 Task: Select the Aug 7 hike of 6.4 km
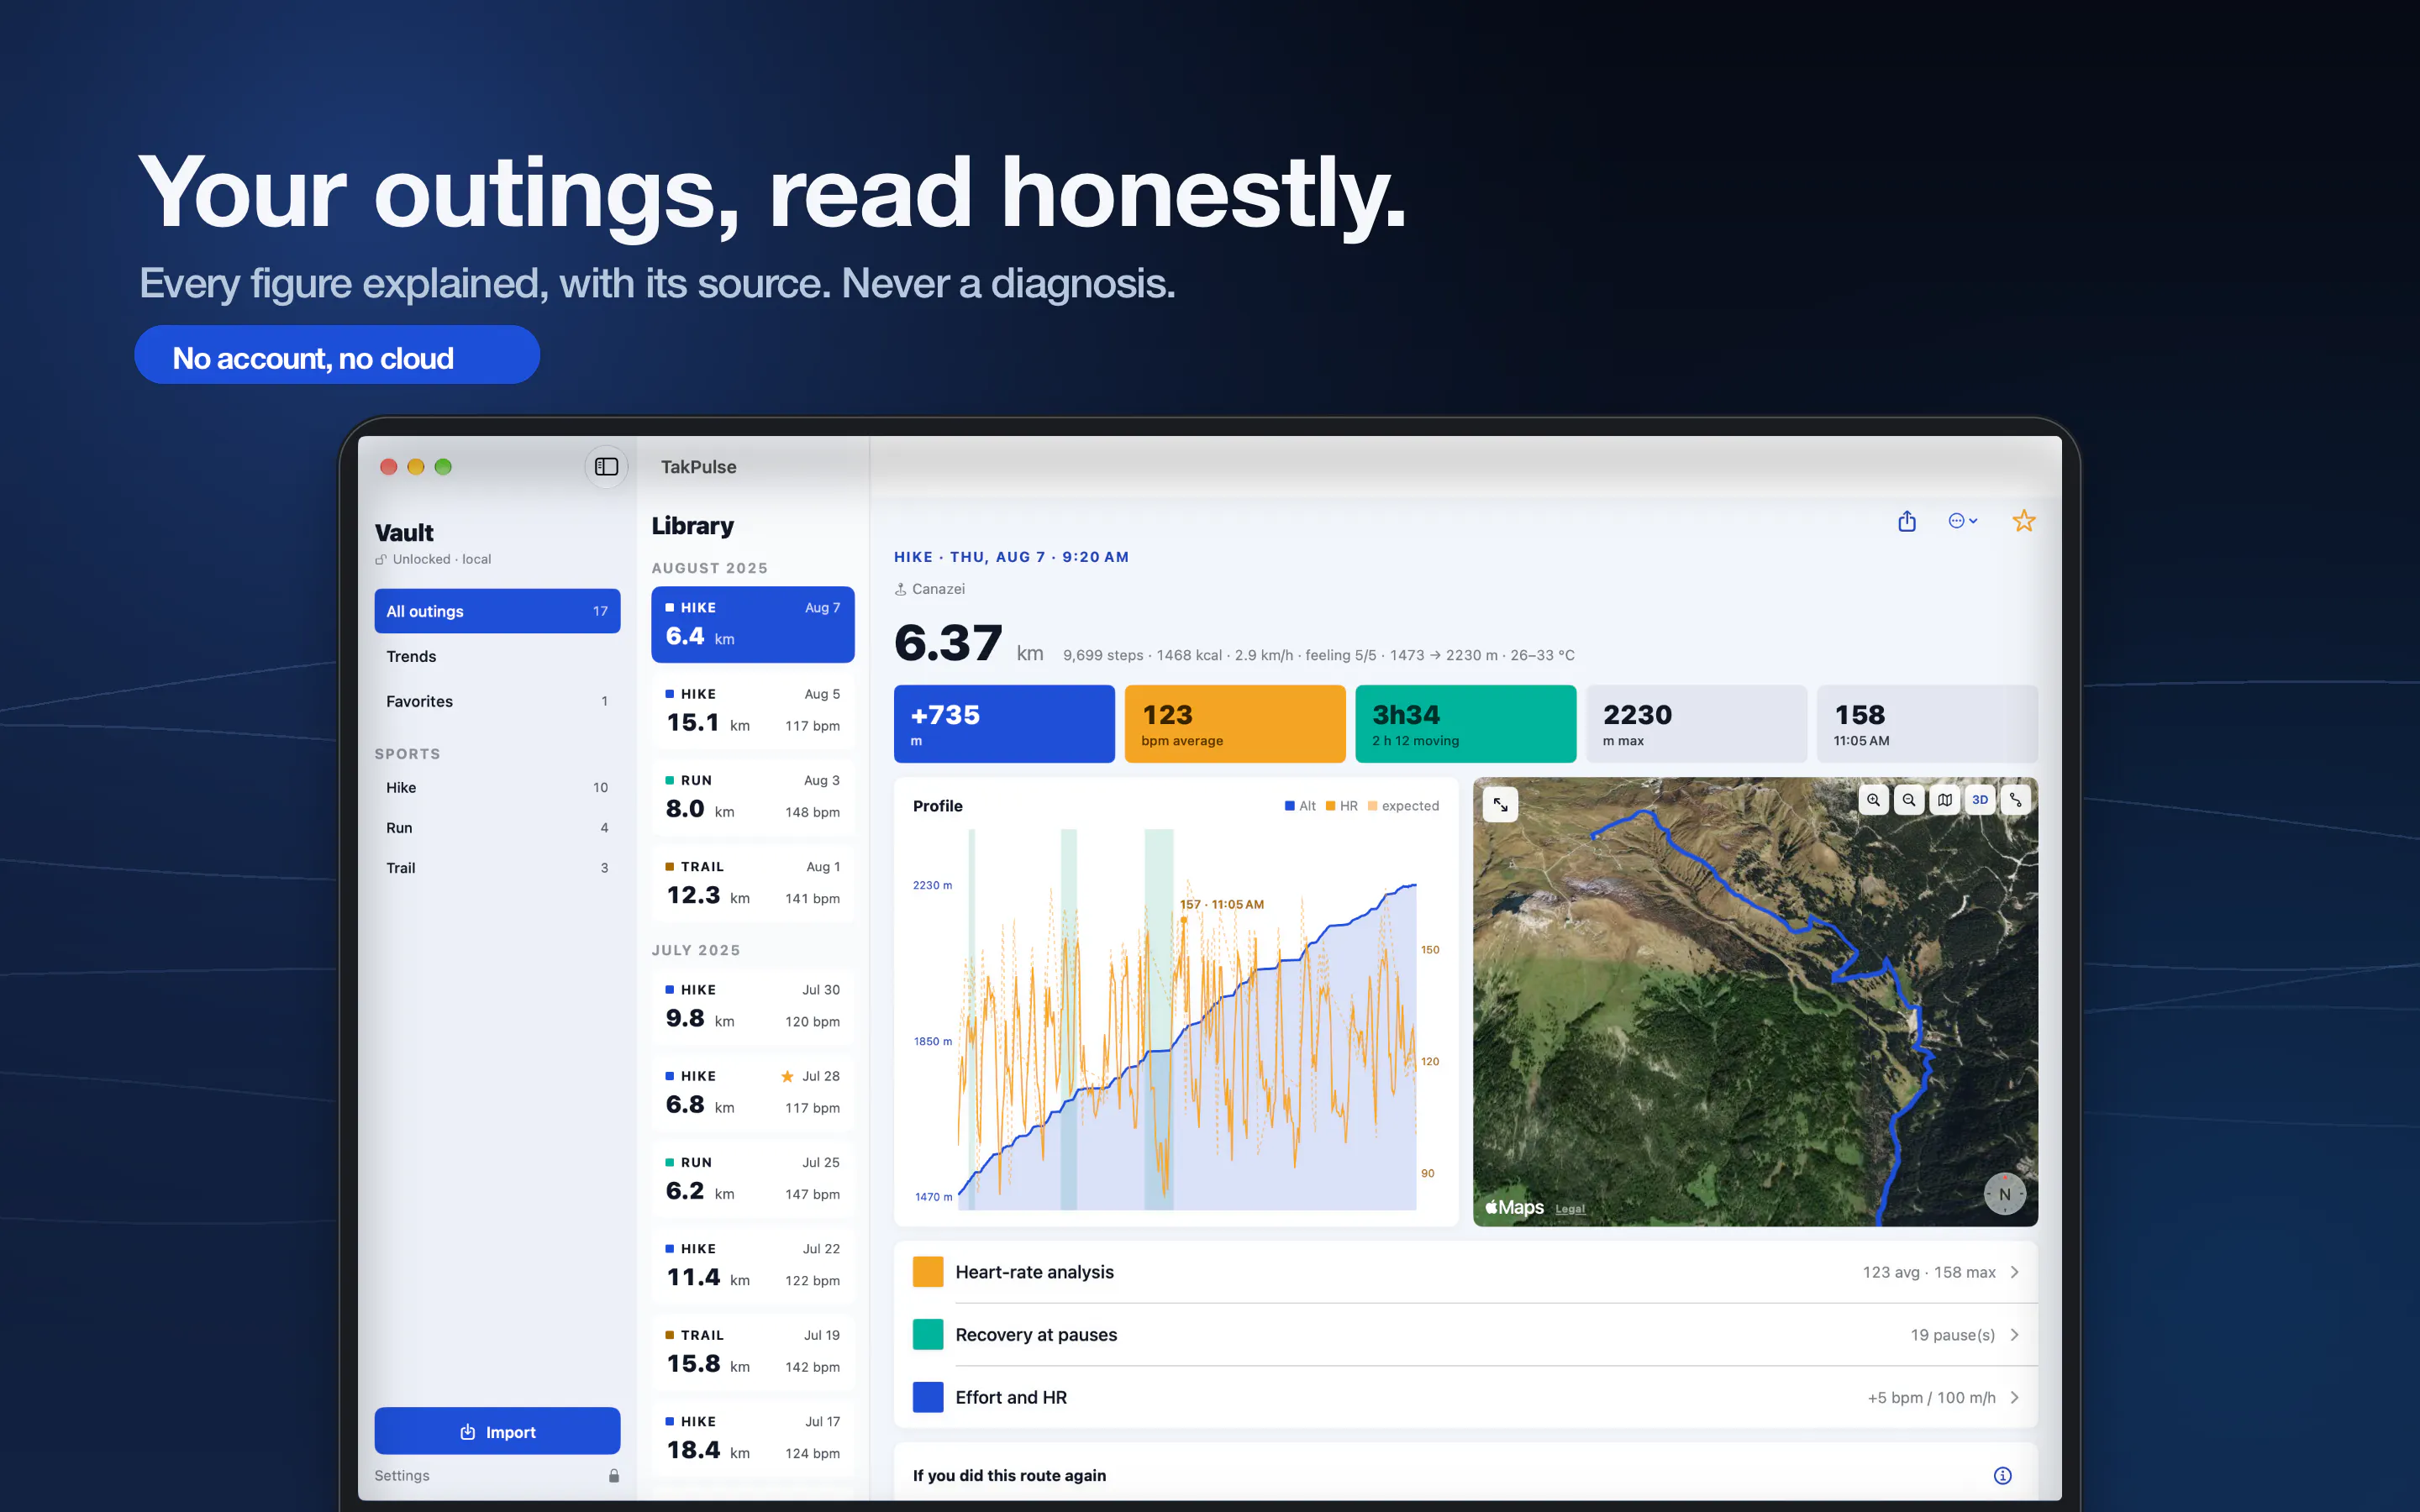753,624
